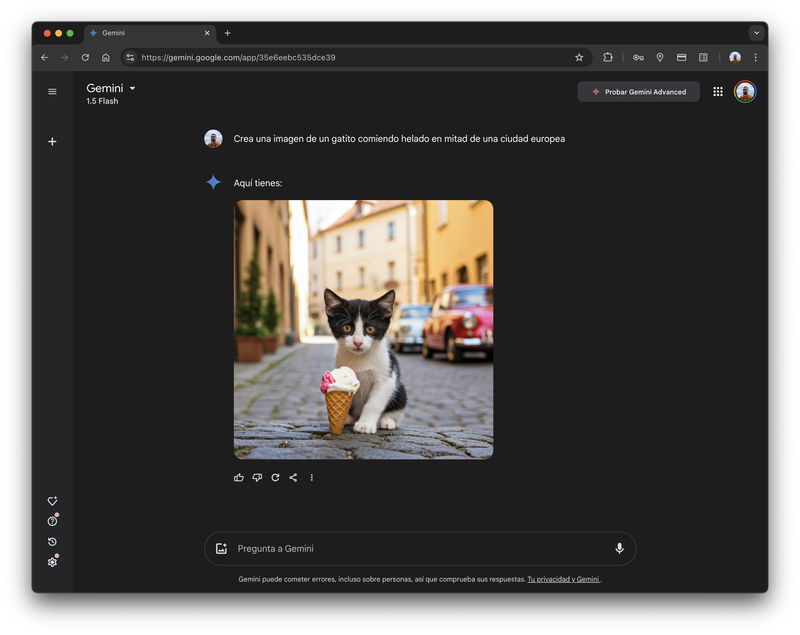Open settings gear in the sidebar
The width and height of the screenshot is (800, 635).
pos(52,562)
